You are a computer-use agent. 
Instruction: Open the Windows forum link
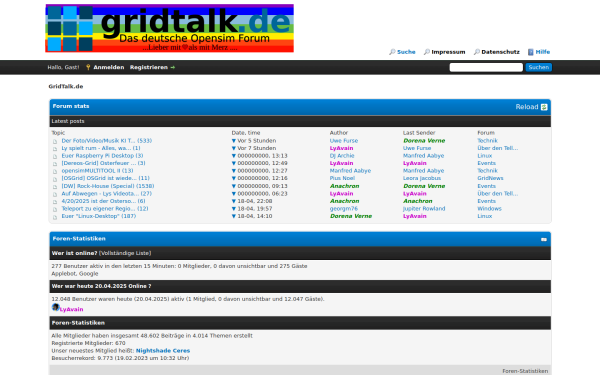(x=489, y=209)
